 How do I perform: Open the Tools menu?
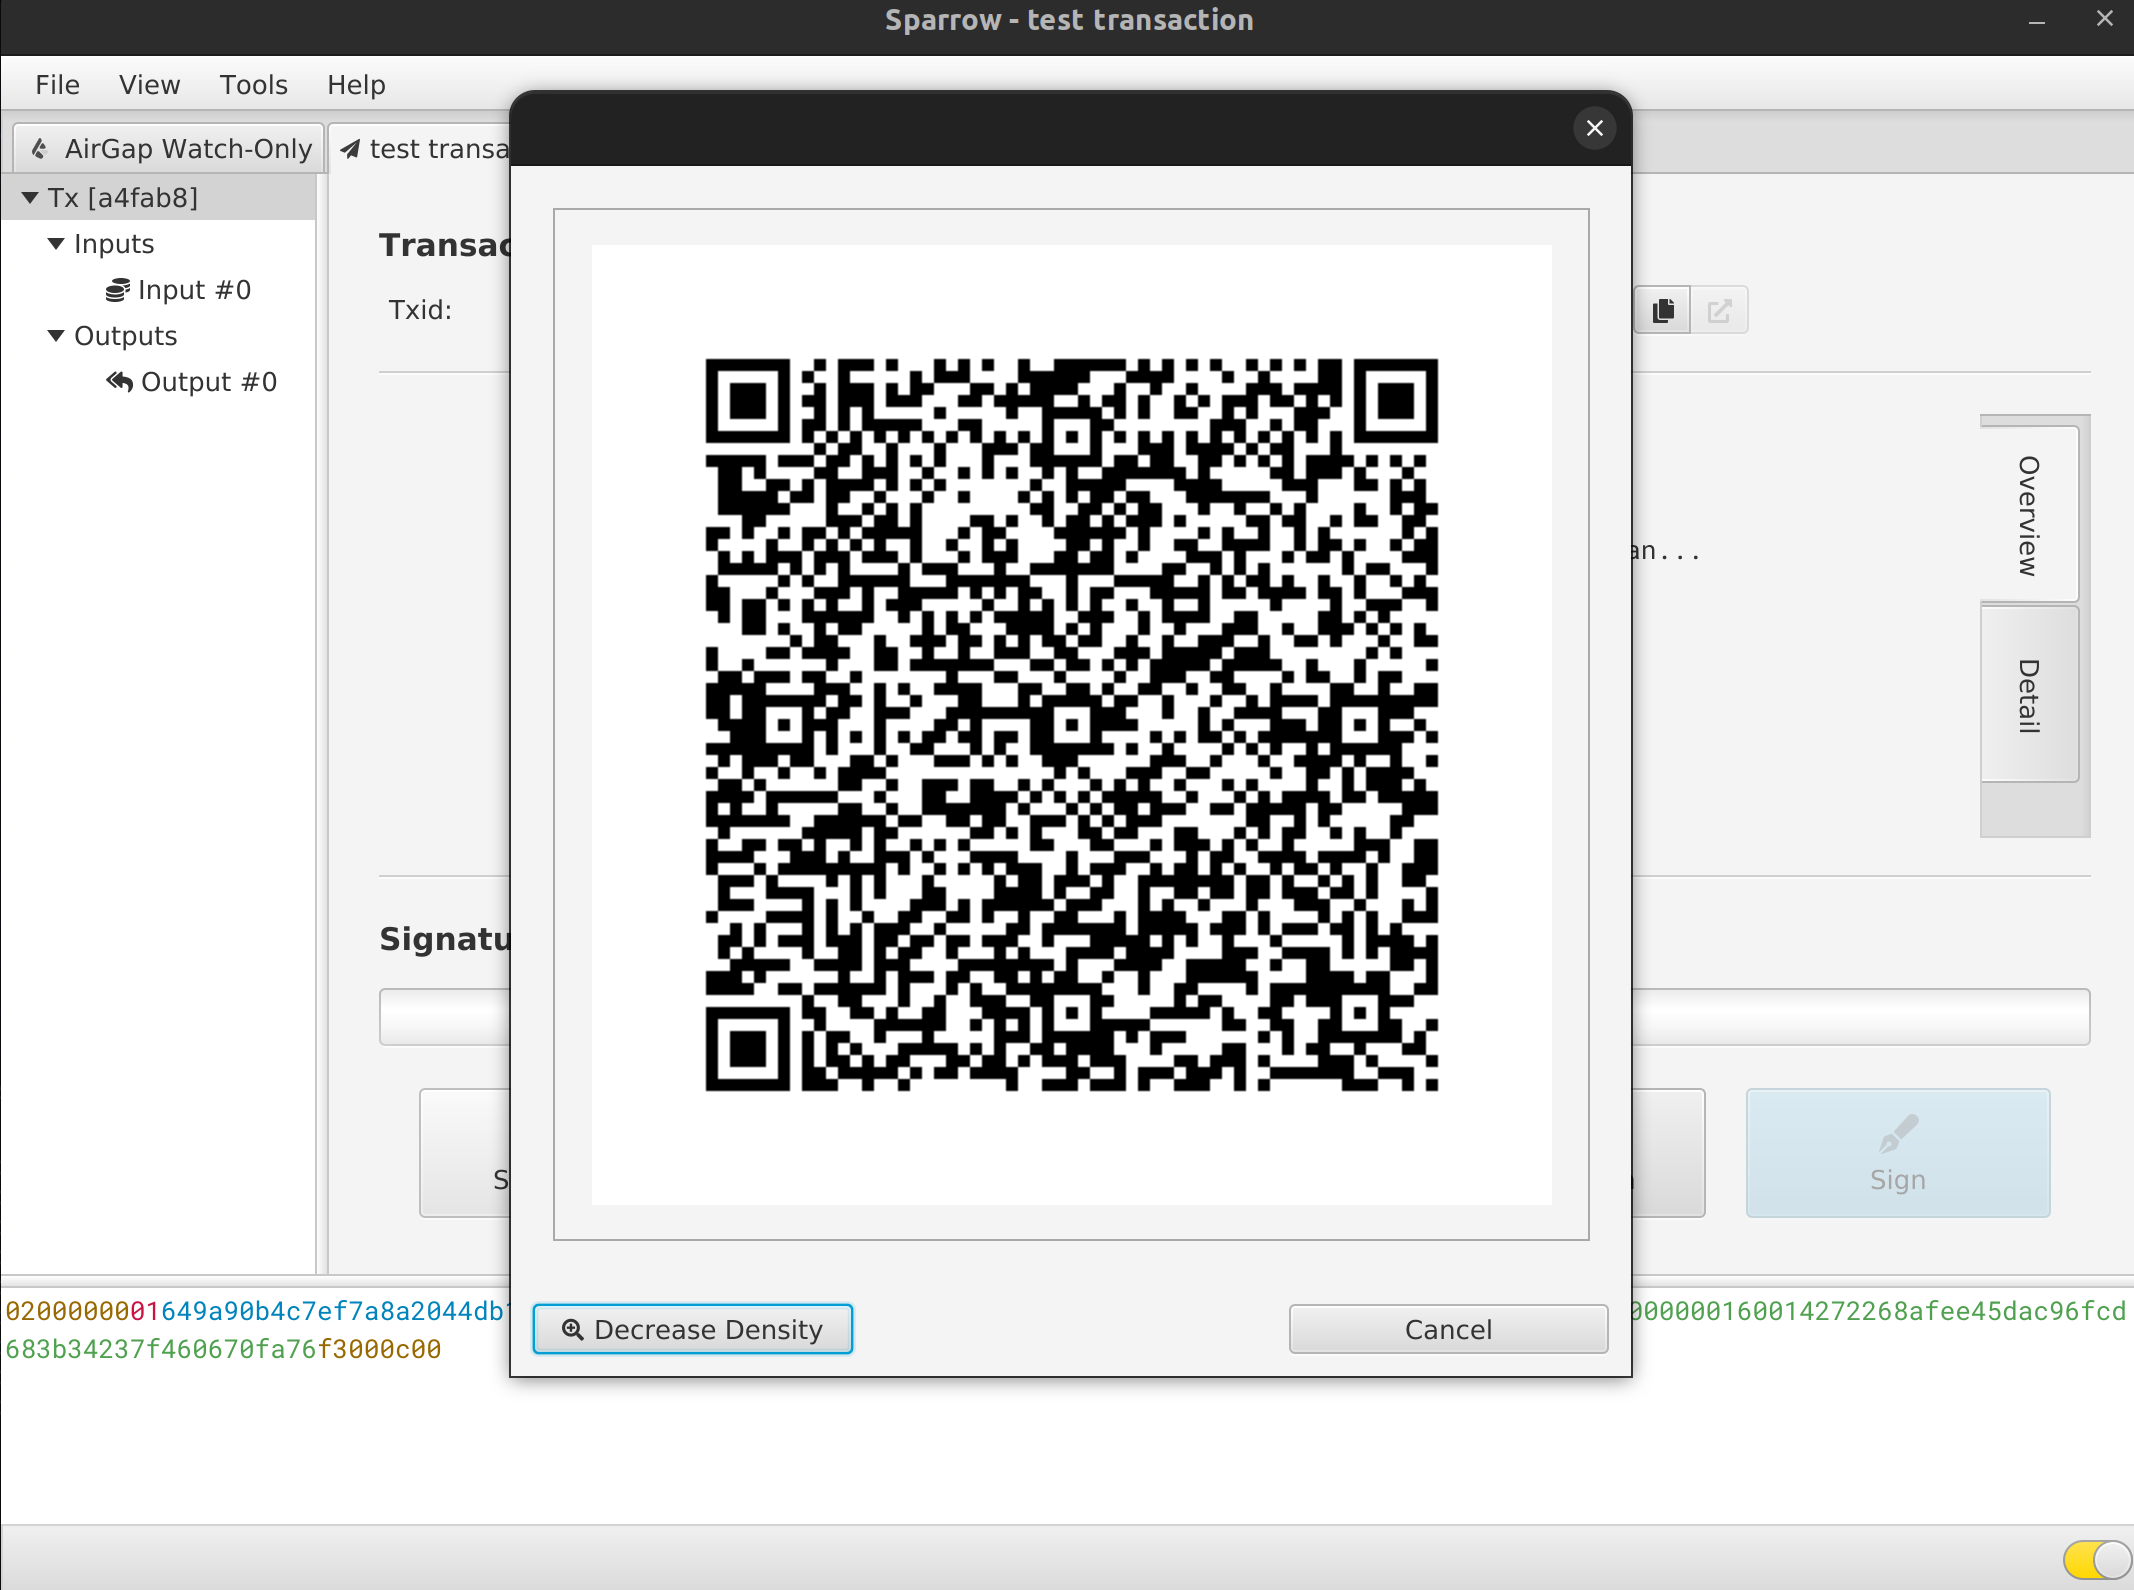[254, 85]
